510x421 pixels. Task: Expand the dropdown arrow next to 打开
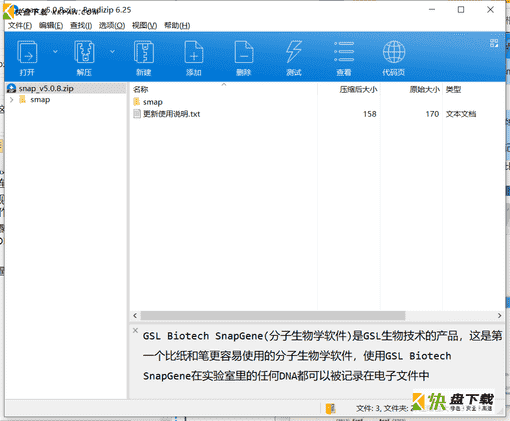[55, 52]
